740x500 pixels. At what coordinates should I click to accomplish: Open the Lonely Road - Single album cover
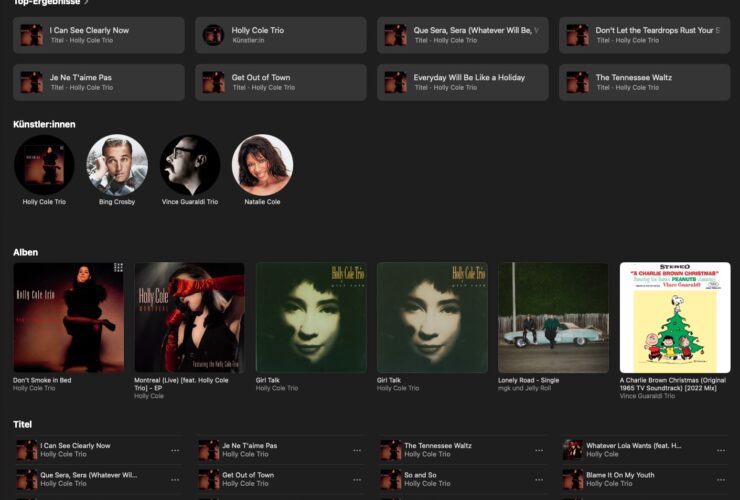(x=553, y=317)
